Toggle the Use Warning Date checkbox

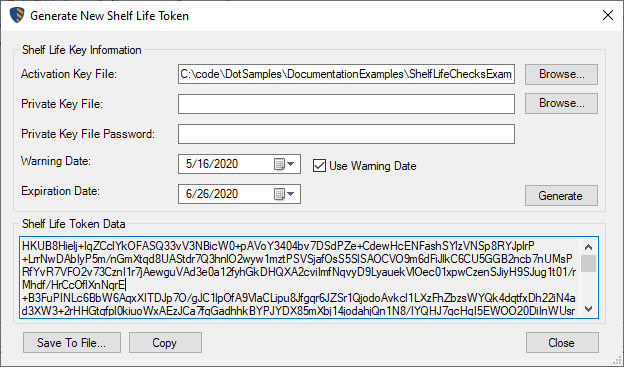(x=319, y=166)
